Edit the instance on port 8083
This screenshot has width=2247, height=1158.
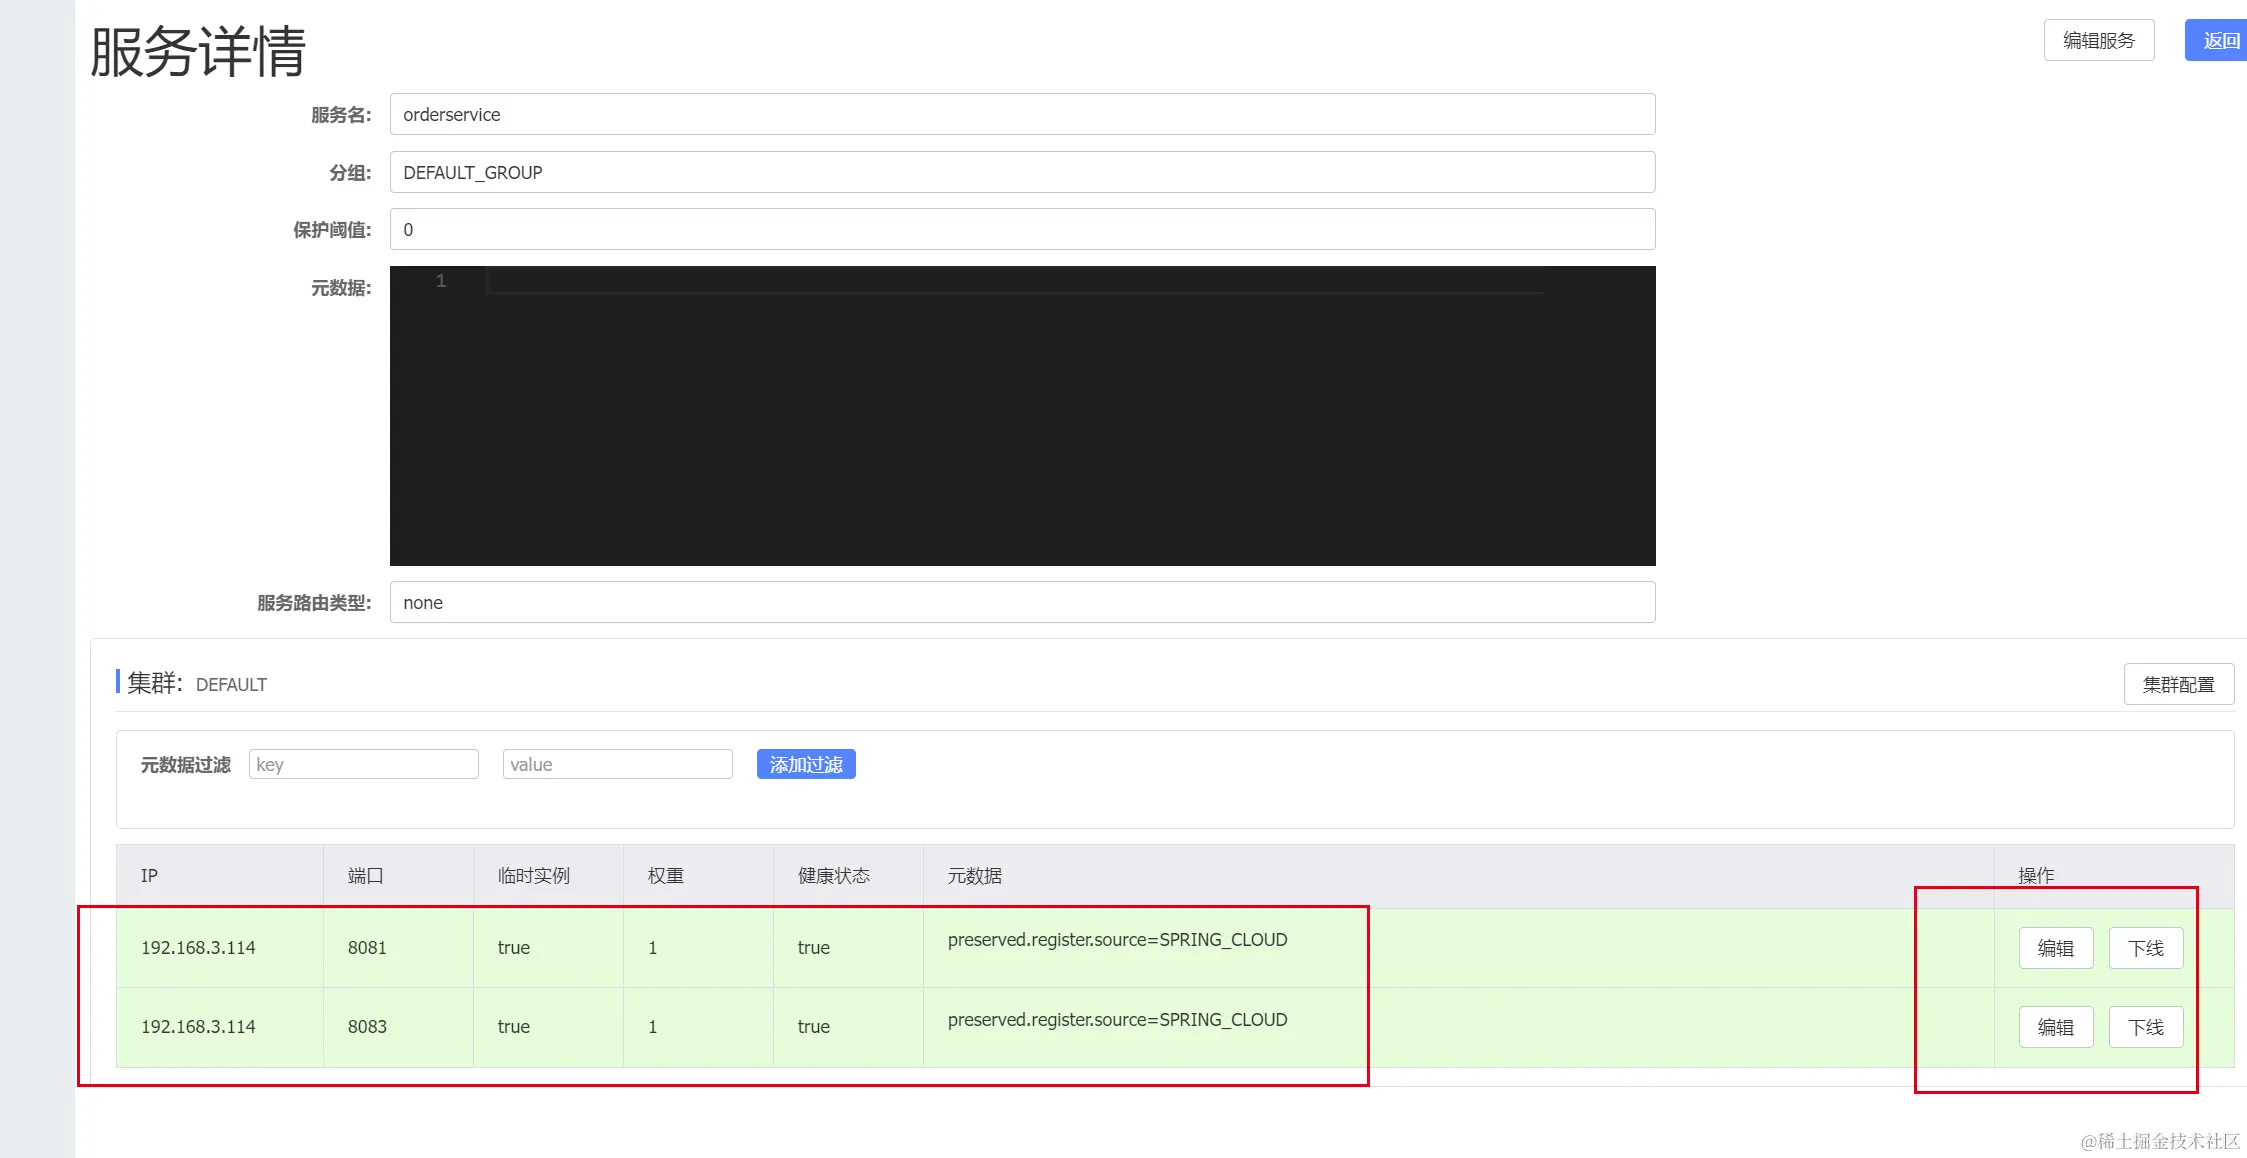[2055, 1027]
